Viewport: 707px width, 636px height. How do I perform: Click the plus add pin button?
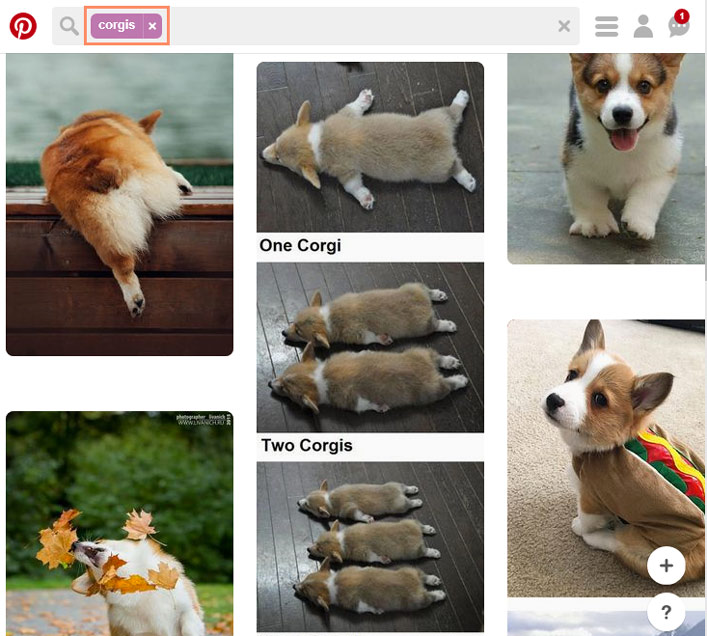click(666, 566)
